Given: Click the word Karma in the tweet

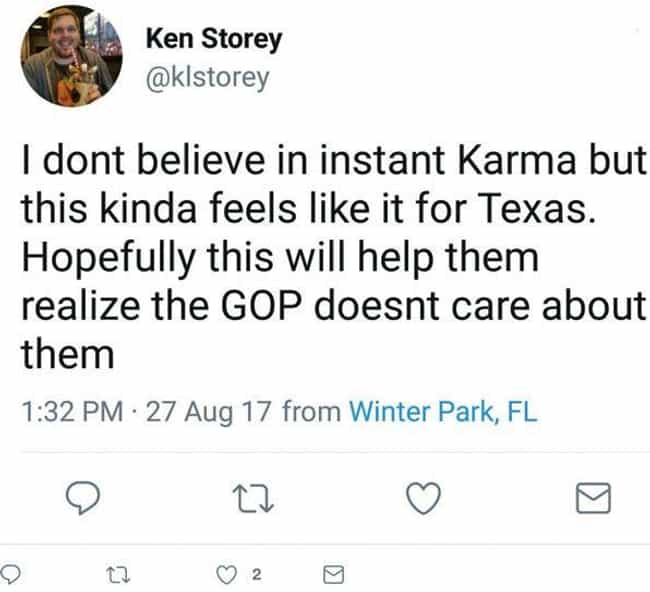Looking at the screenshot, I should pyautogui.click(x=517, y=160).
